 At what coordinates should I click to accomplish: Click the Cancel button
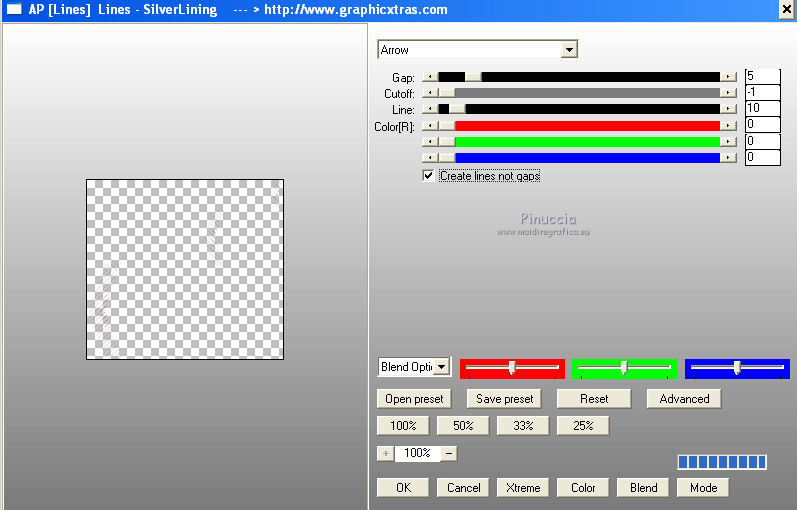tap(463, 488)
